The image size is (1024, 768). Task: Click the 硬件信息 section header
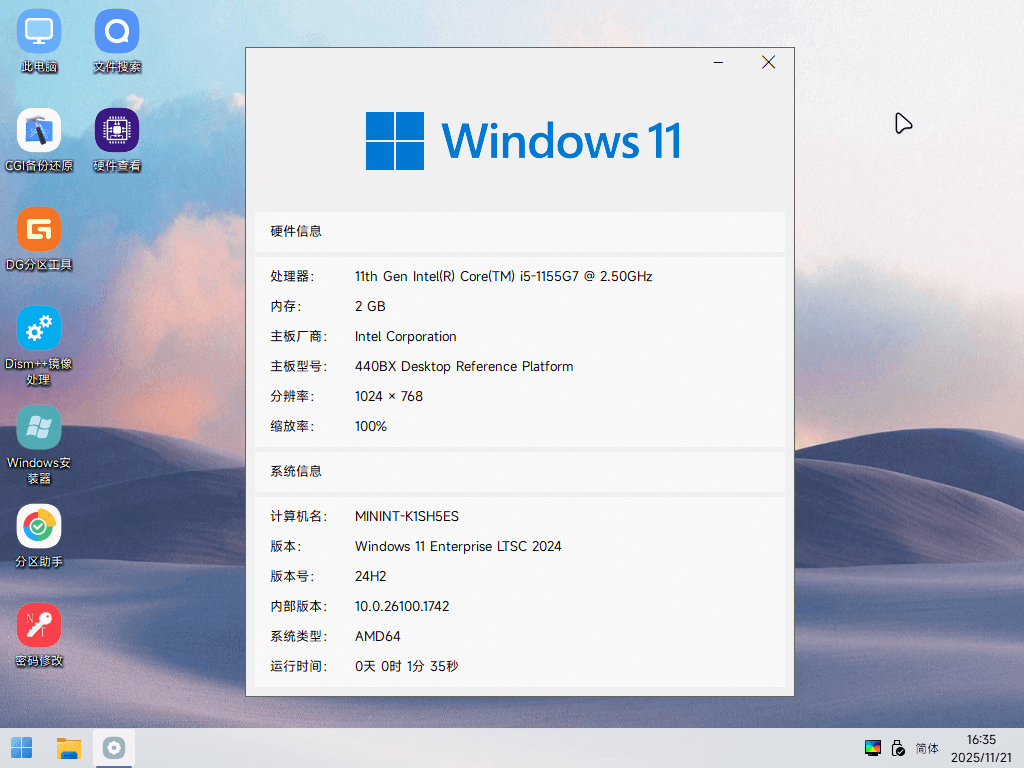pos(520,231)
